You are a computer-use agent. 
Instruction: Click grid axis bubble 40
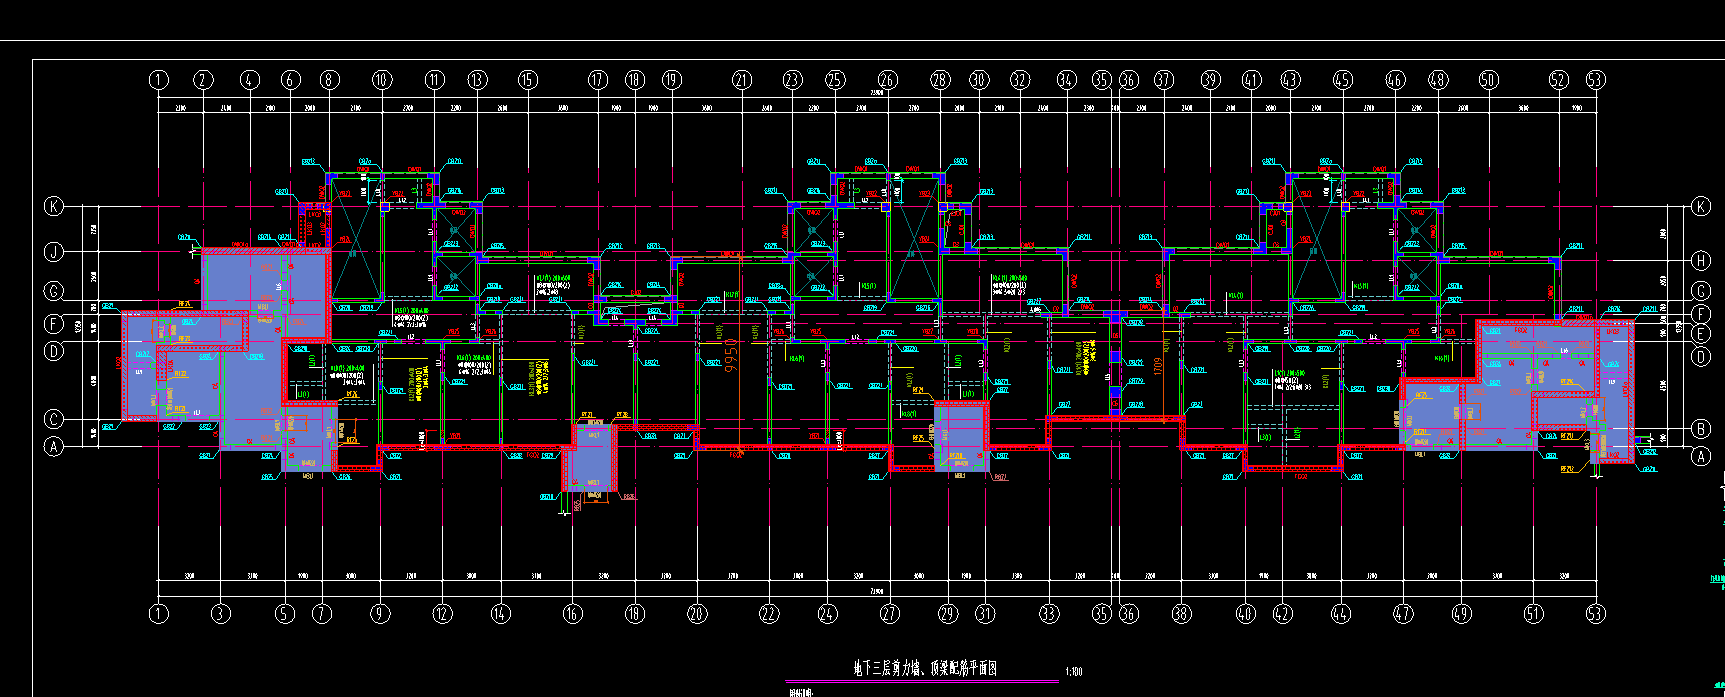coord(1245,613)
